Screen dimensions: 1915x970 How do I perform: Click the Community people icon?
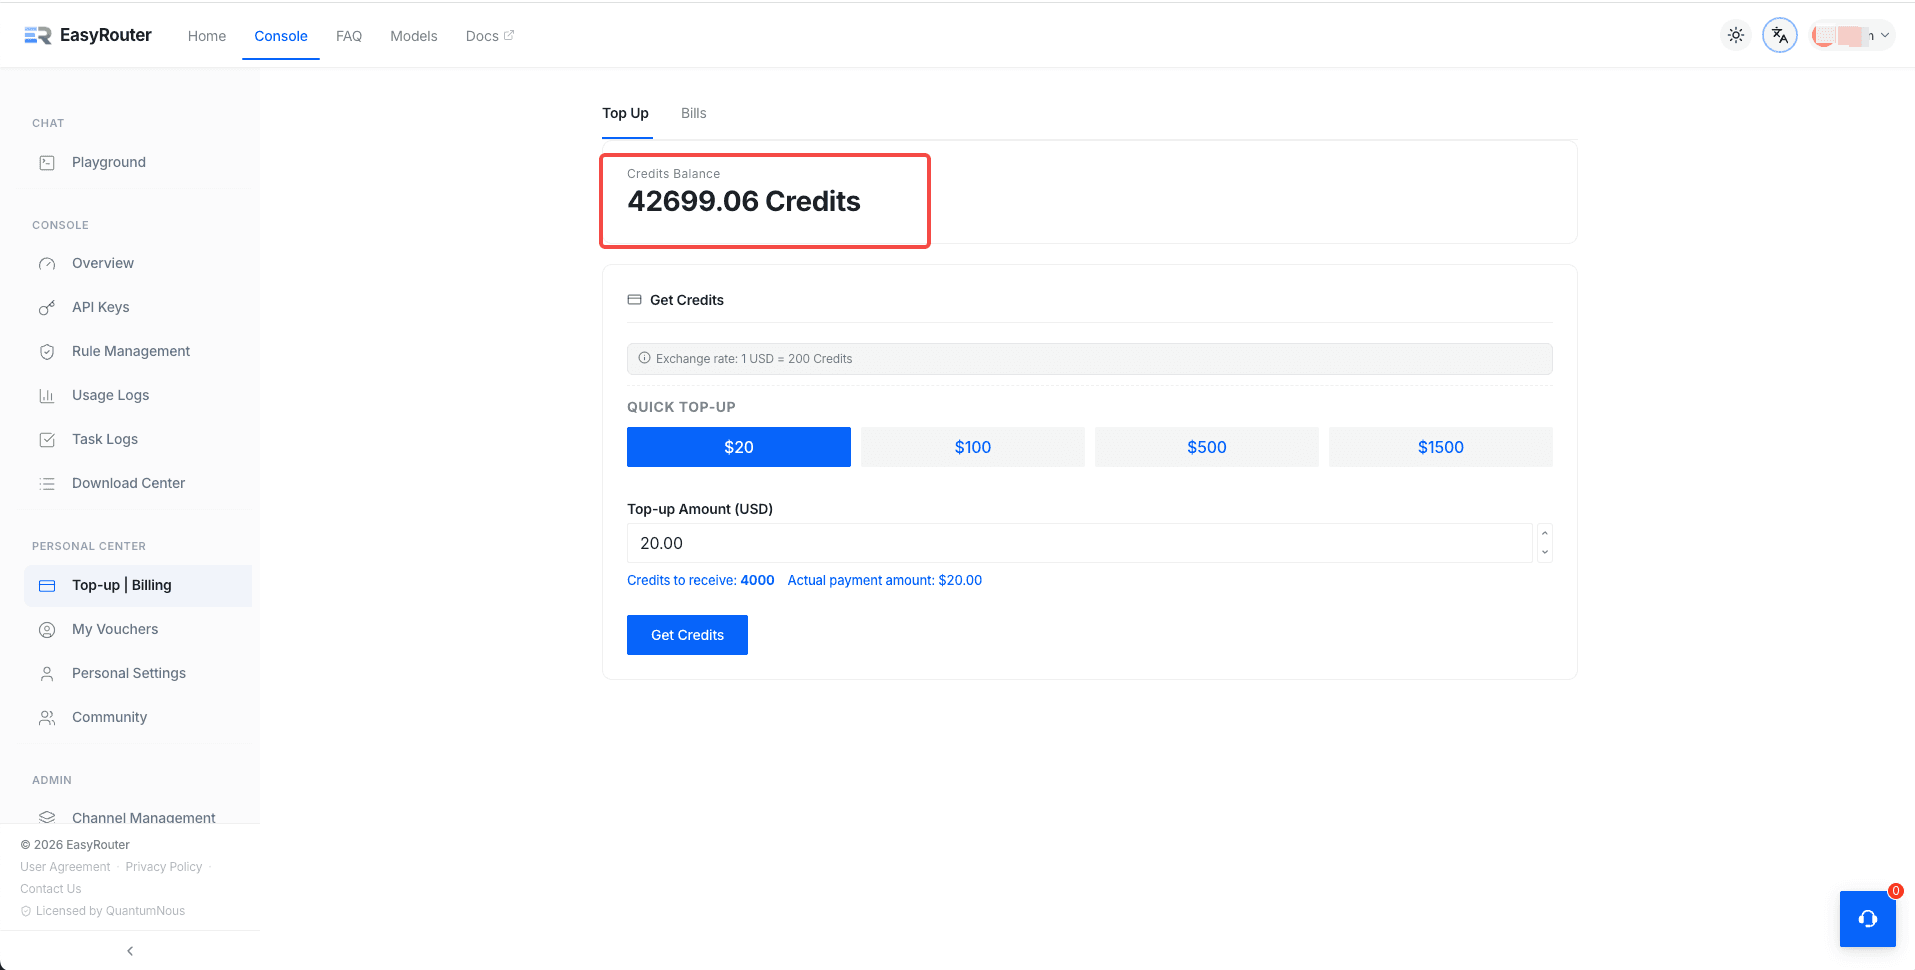pyautogui.click(x=47, y=718)
